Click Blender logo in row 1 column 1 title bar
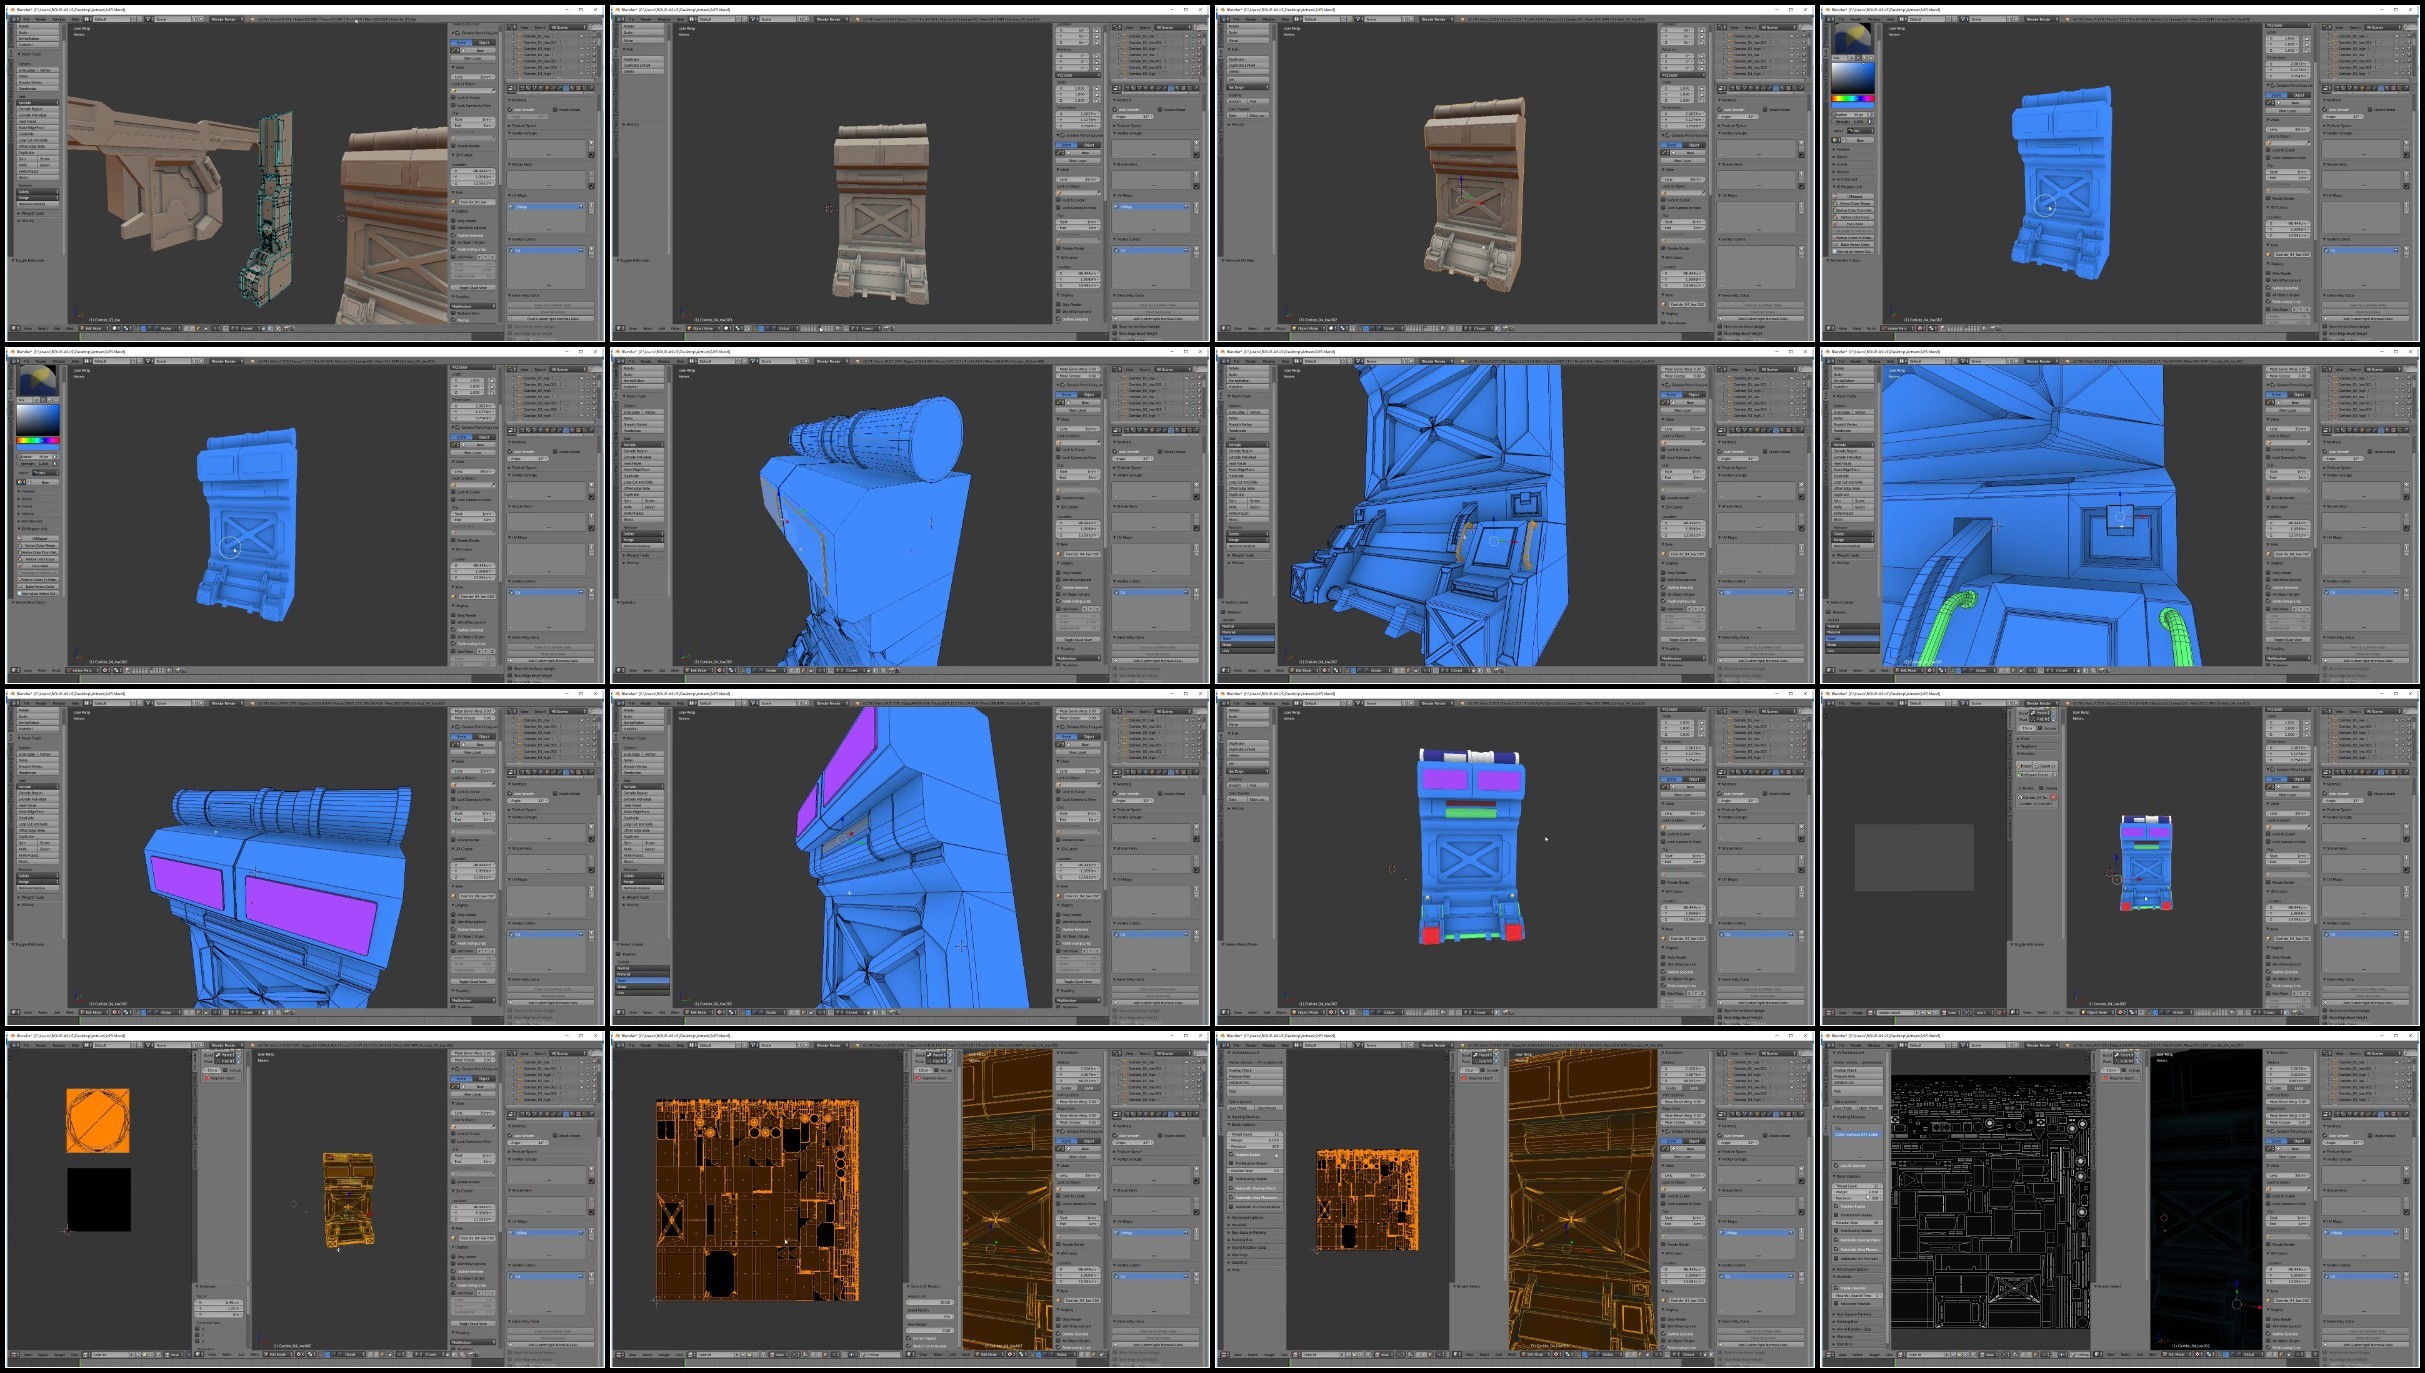 [x=12, y=10]
